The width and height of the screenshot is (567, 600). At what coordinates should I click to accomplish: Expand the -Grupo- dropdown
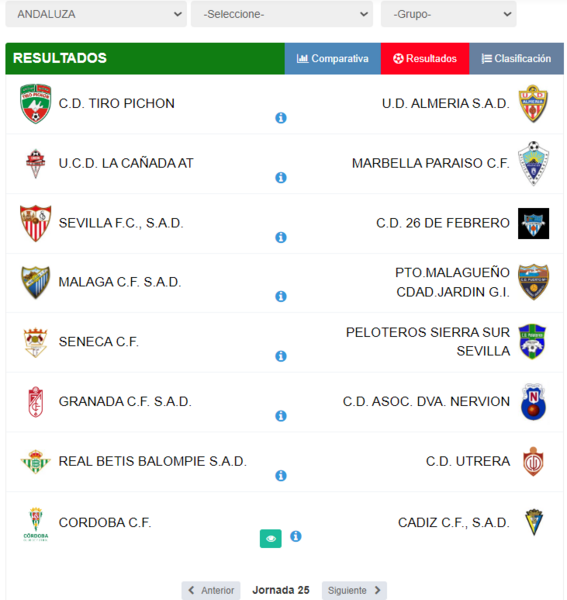448,14
